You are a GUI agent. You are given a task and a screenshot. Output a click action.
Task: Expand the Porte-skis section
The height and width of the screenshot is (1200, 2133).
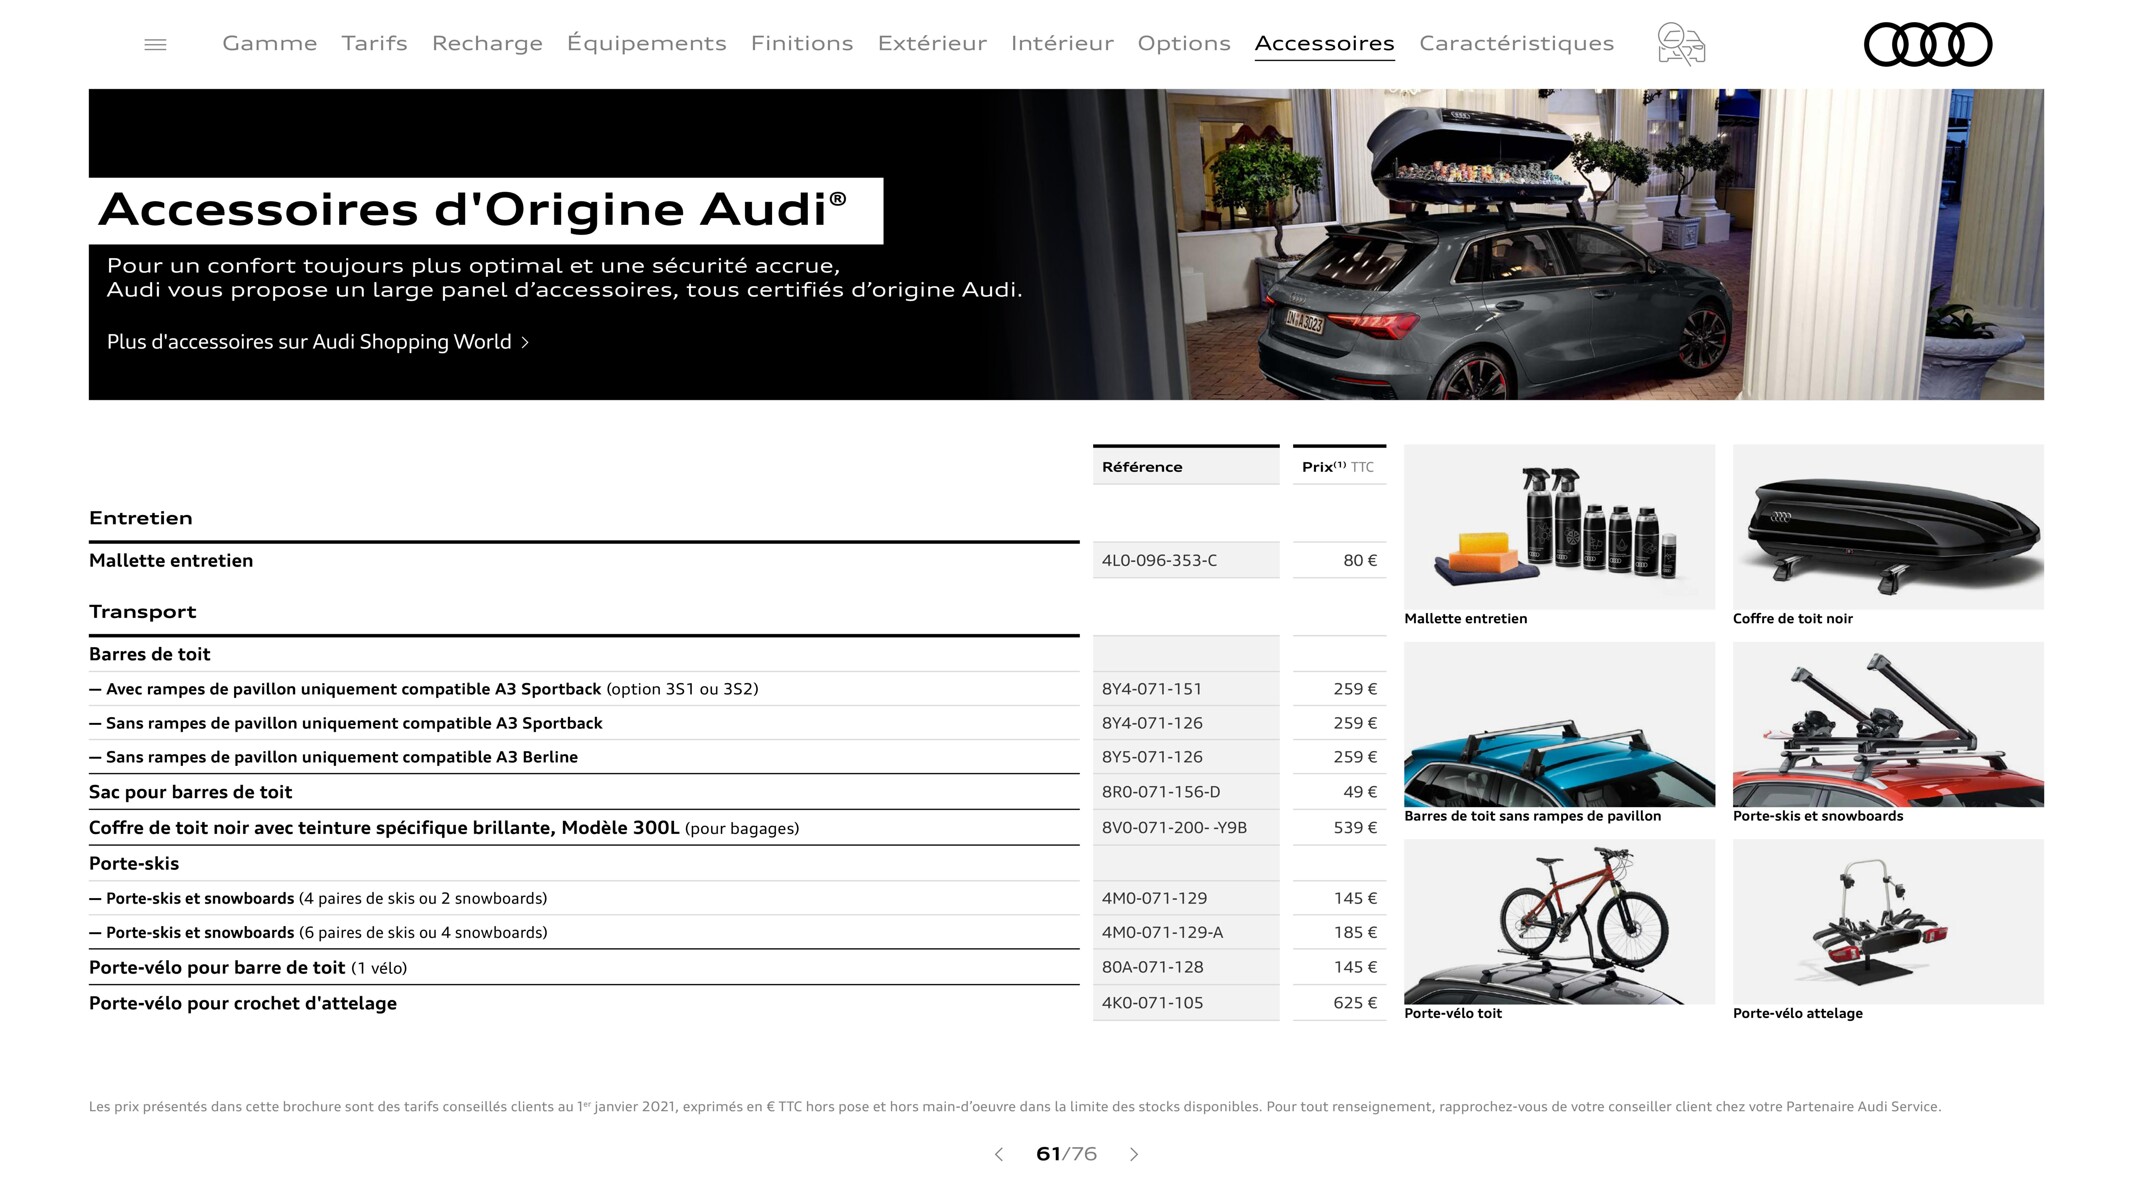[x=133, y=862]
